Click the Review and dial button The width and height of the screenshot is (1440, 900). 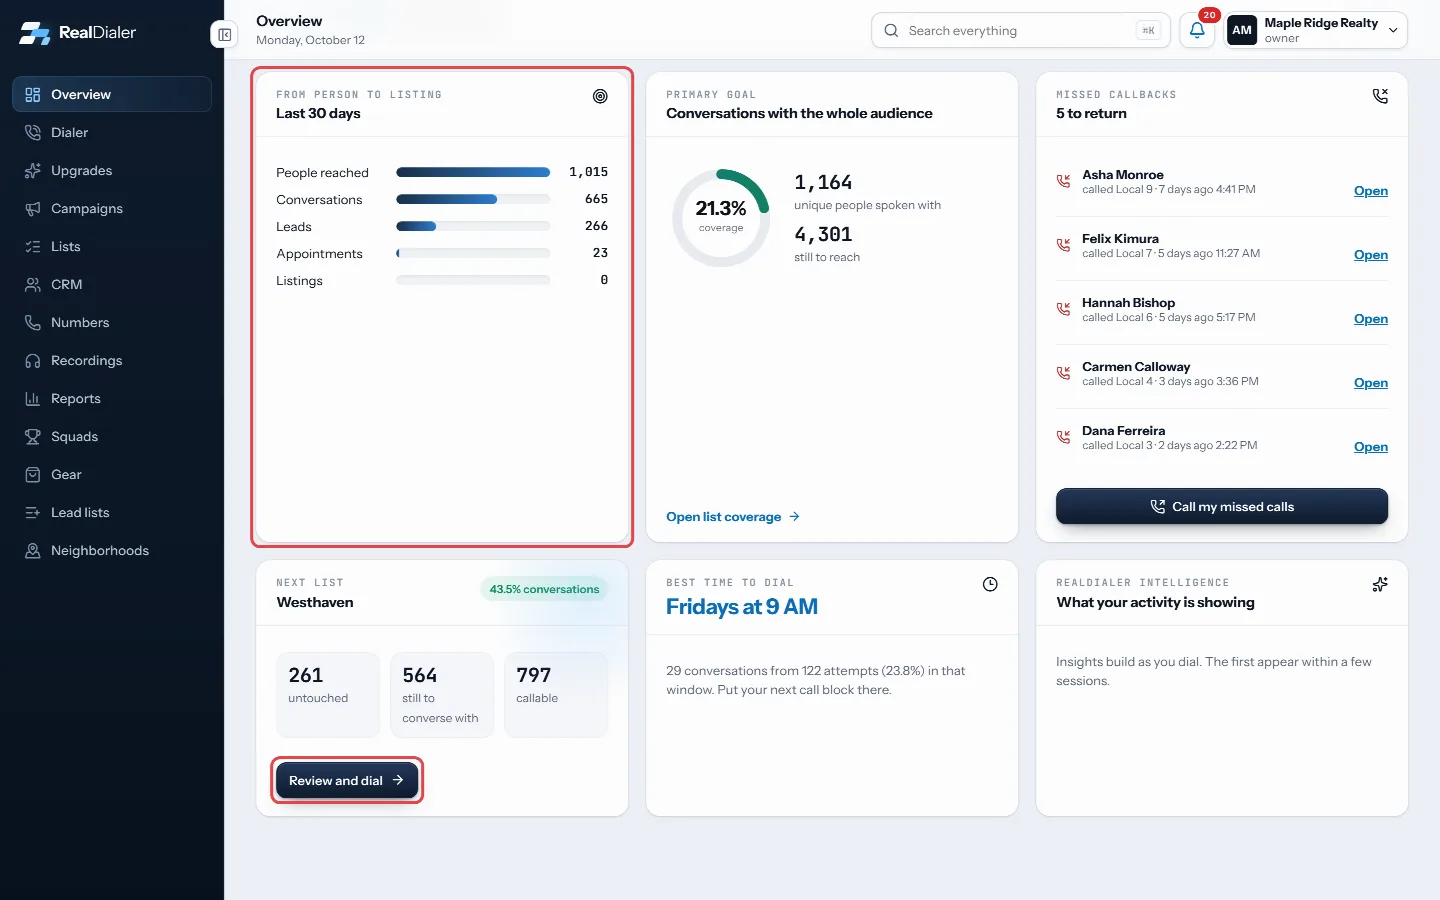[347, 780]
